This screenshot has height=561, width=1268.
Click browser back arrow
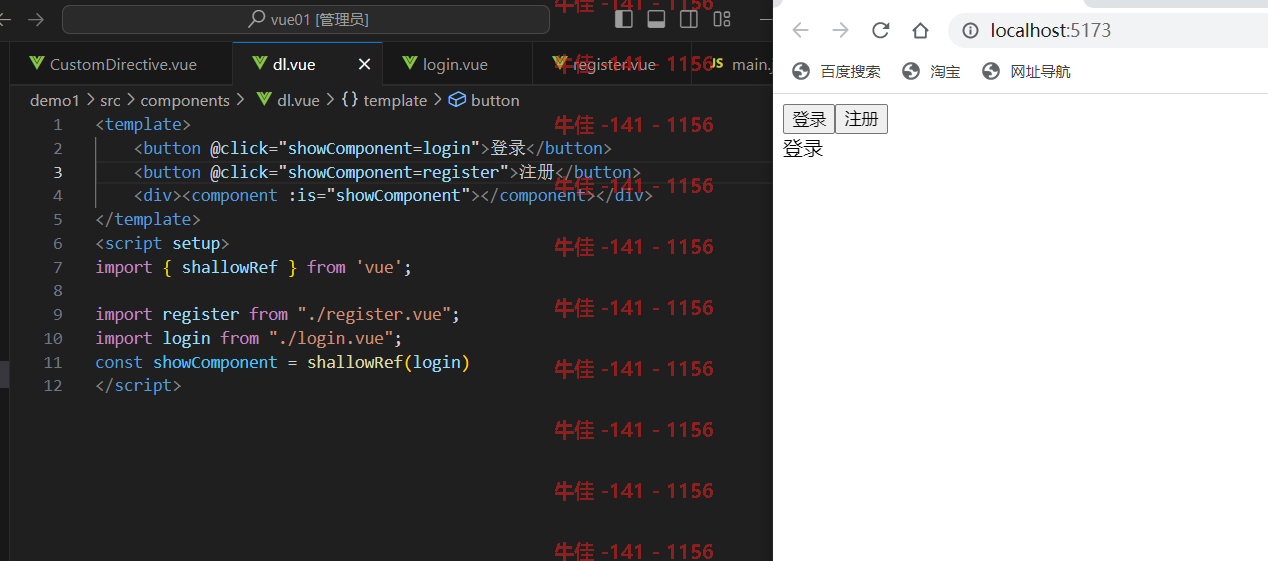tap(800, 30)
